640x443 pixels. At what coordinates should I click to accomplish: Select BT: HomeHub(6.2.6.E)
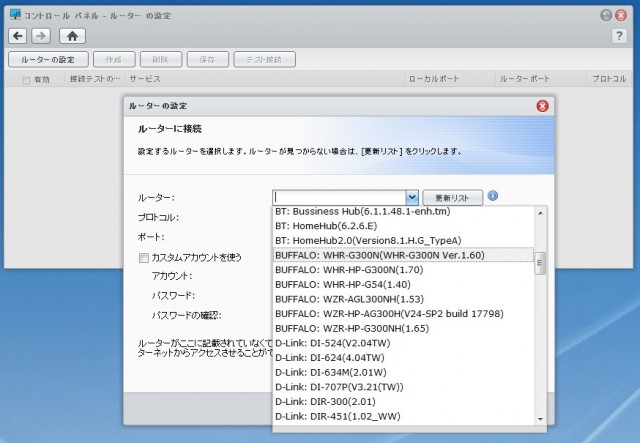pyautogui.click(x=403, y=226)
